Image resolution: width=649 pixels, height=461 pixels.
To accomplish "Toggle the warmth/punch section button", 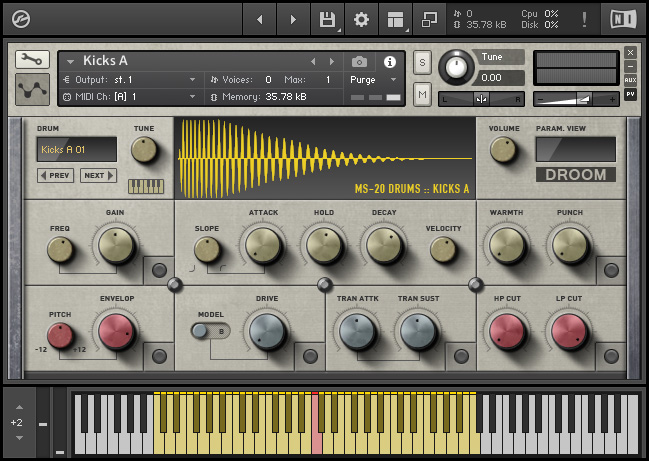I will point(611,270).
